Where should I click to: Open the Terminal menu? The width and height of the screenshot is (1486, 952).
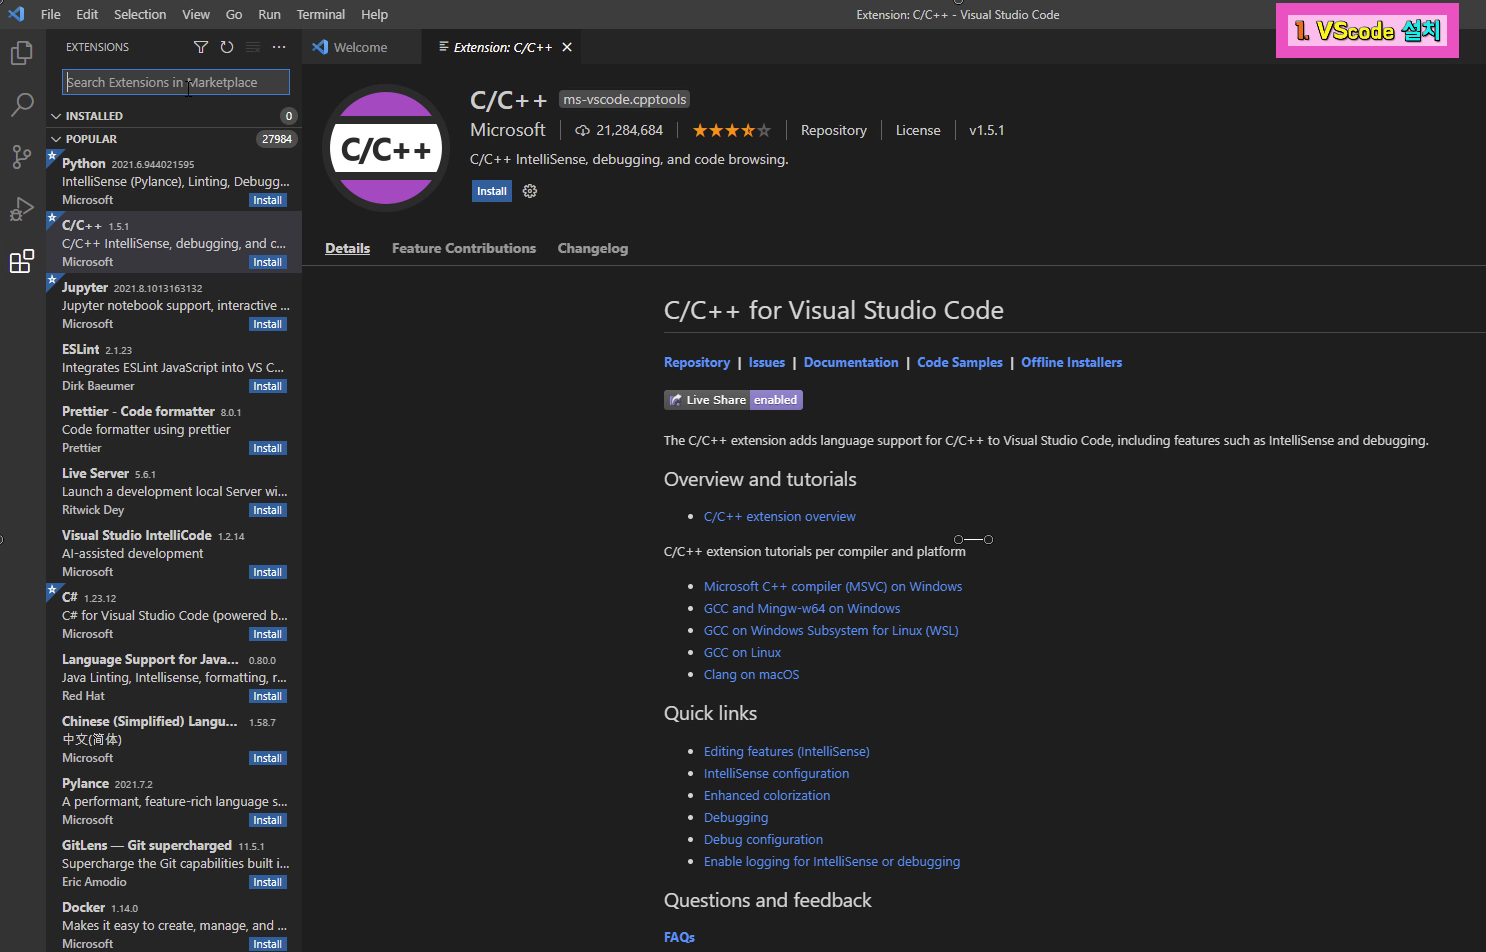pyautogui.click(x=321, y=14)
